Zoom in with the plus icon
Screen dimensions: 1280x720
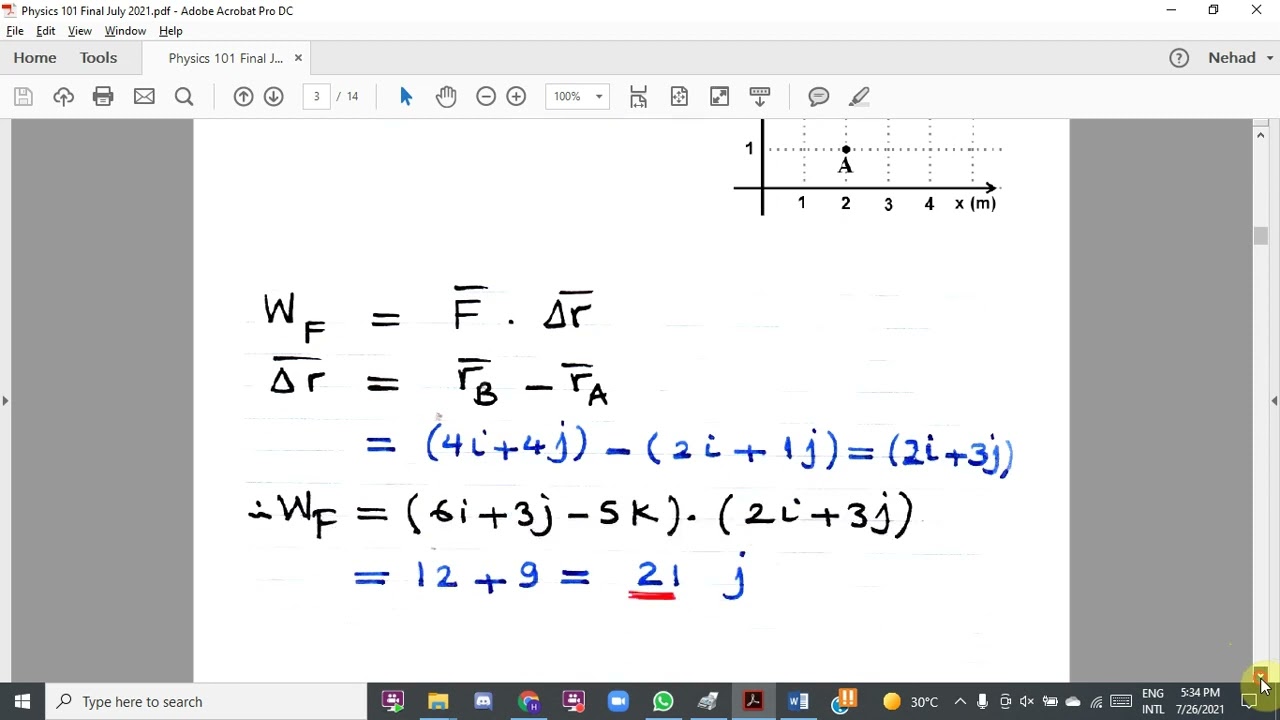[516, 96]
